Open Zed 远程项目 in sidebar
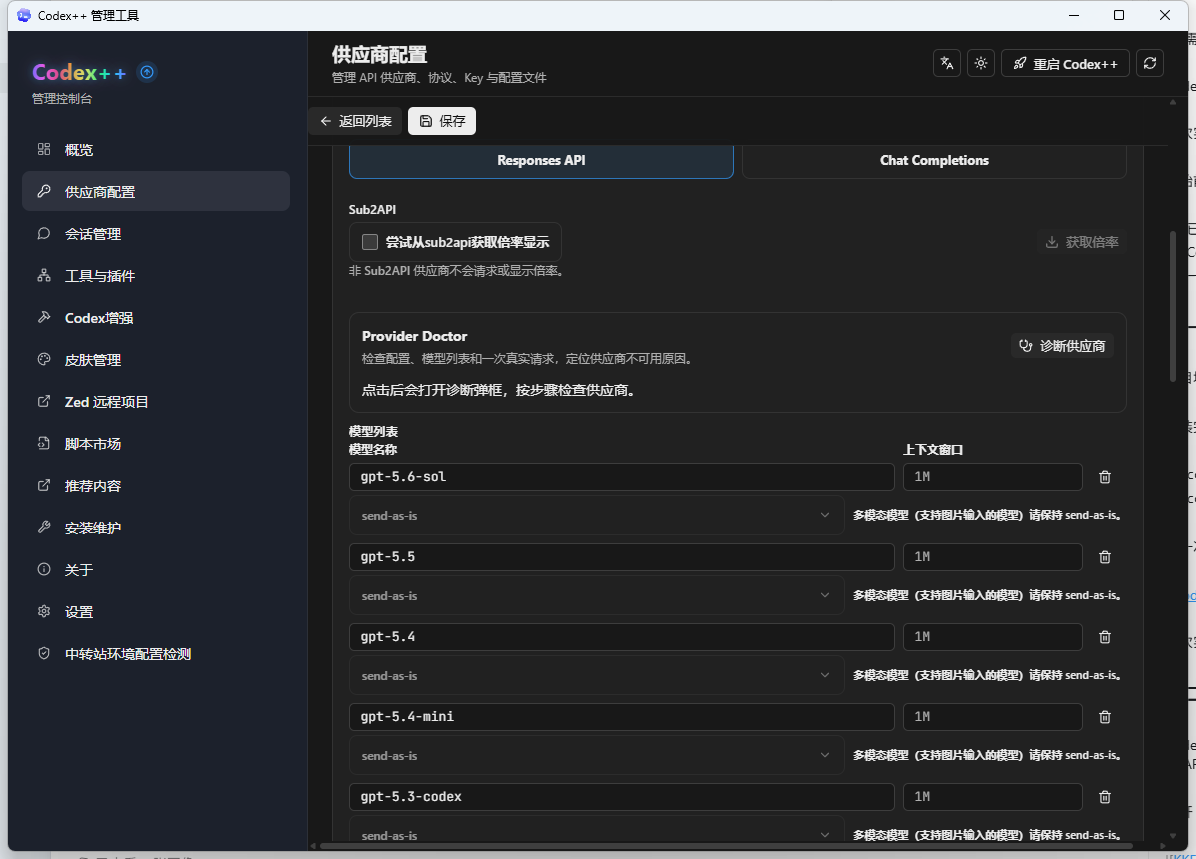 (x=156, y=401)
